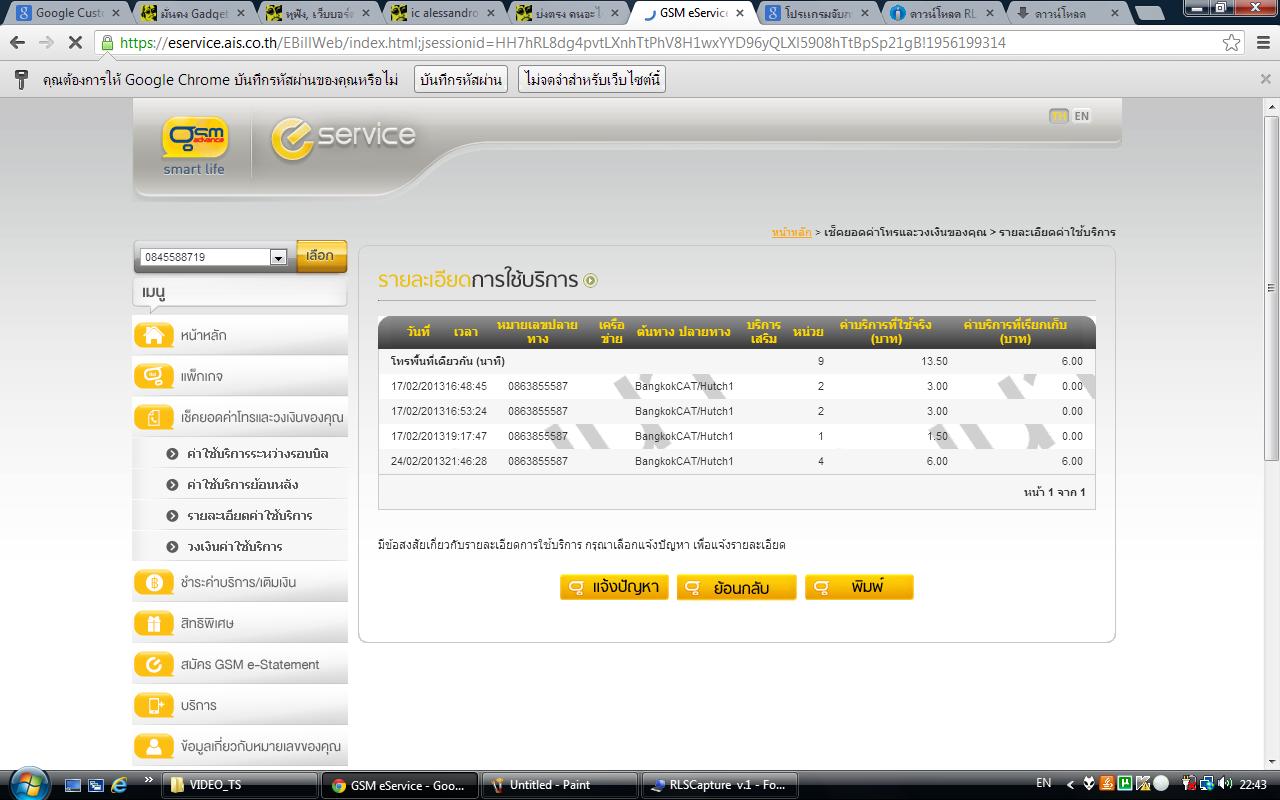This screenshot has width=1280, height=800.
Task: Dismiss the Chrome save password bar
Action: (x=1265, y=79)
